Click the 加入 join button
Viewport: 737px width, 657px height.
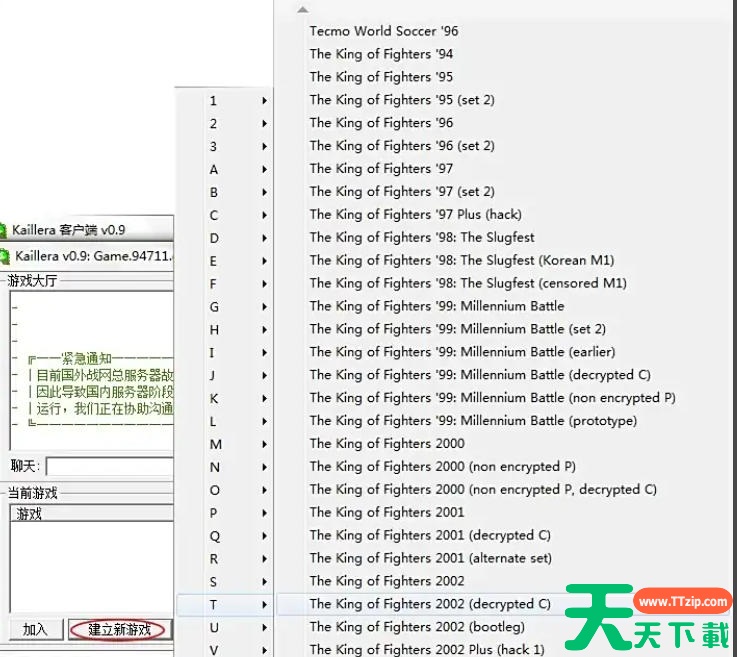point(36,629)
